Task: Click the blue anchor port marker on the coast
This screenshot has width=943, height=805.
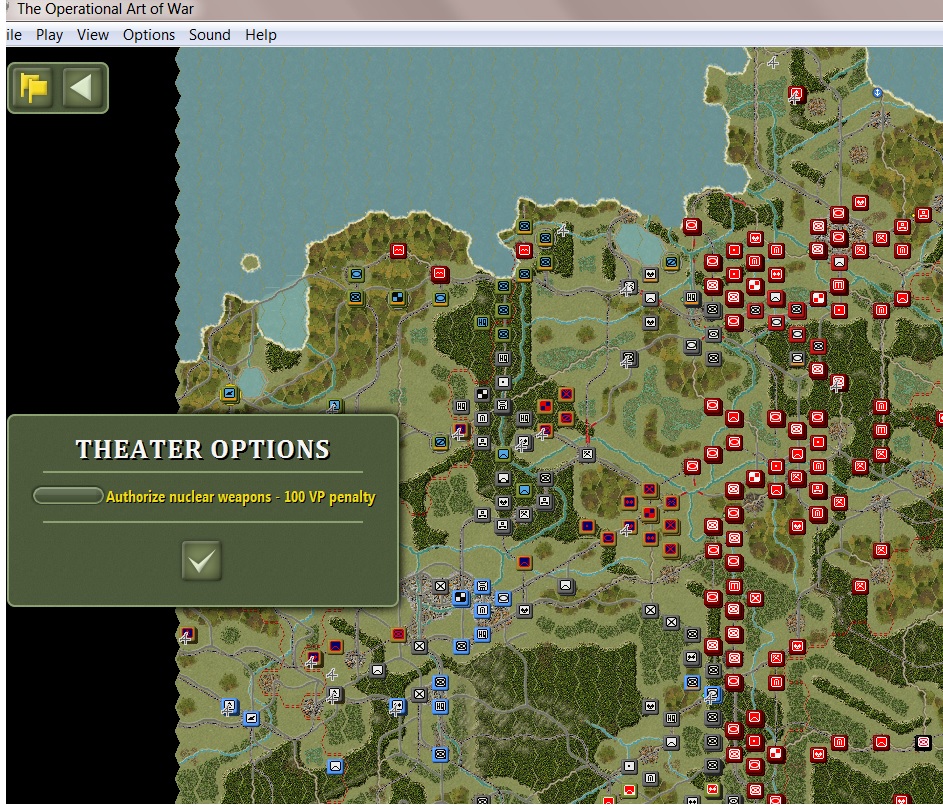Action: (877, 93)
